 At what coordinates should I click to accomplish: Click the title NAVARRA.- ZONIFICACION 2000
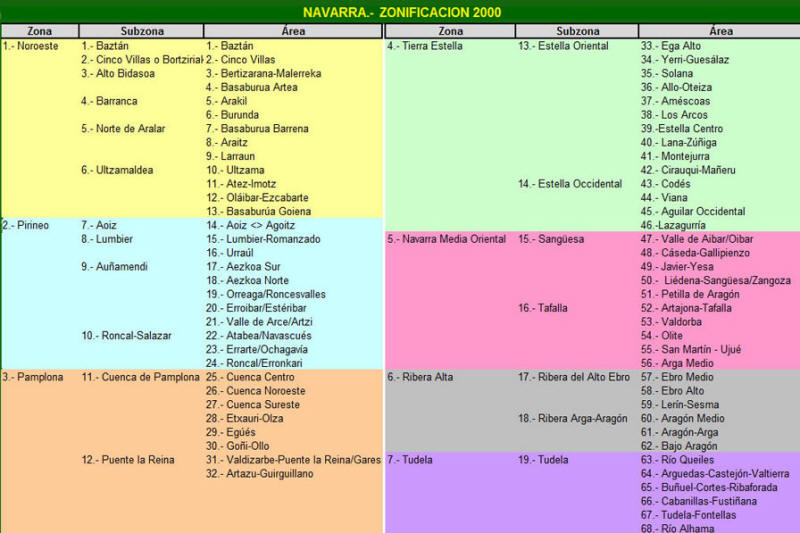(402, 12)
